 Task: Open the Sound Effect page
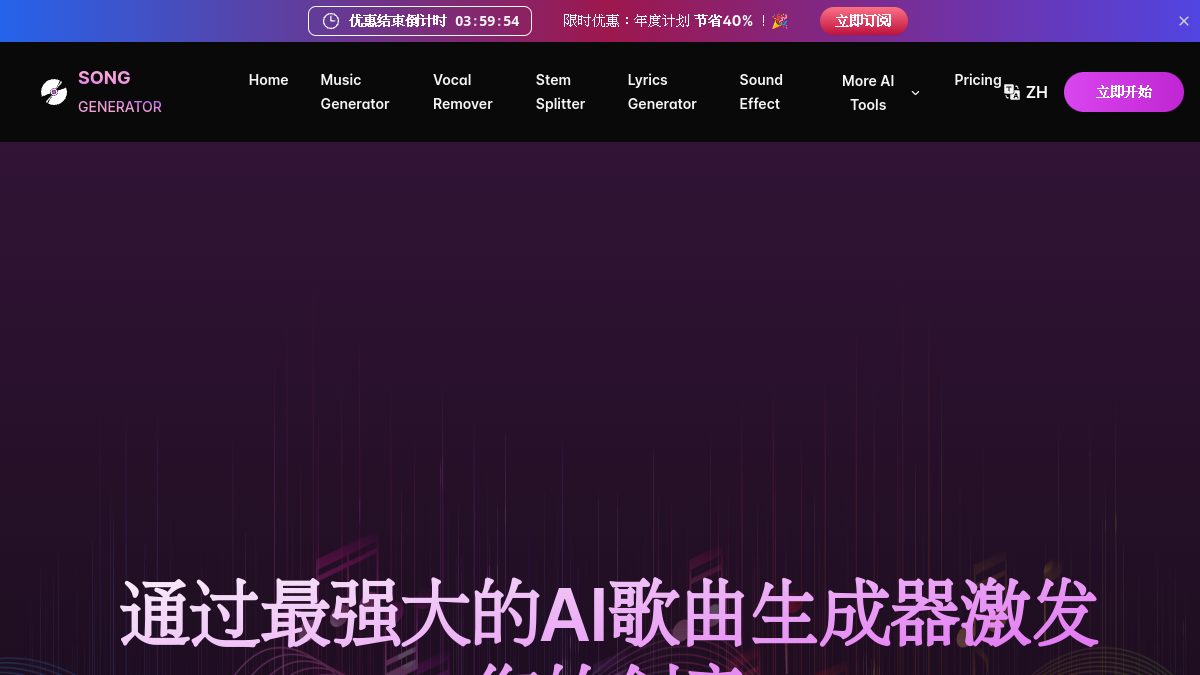761,92
